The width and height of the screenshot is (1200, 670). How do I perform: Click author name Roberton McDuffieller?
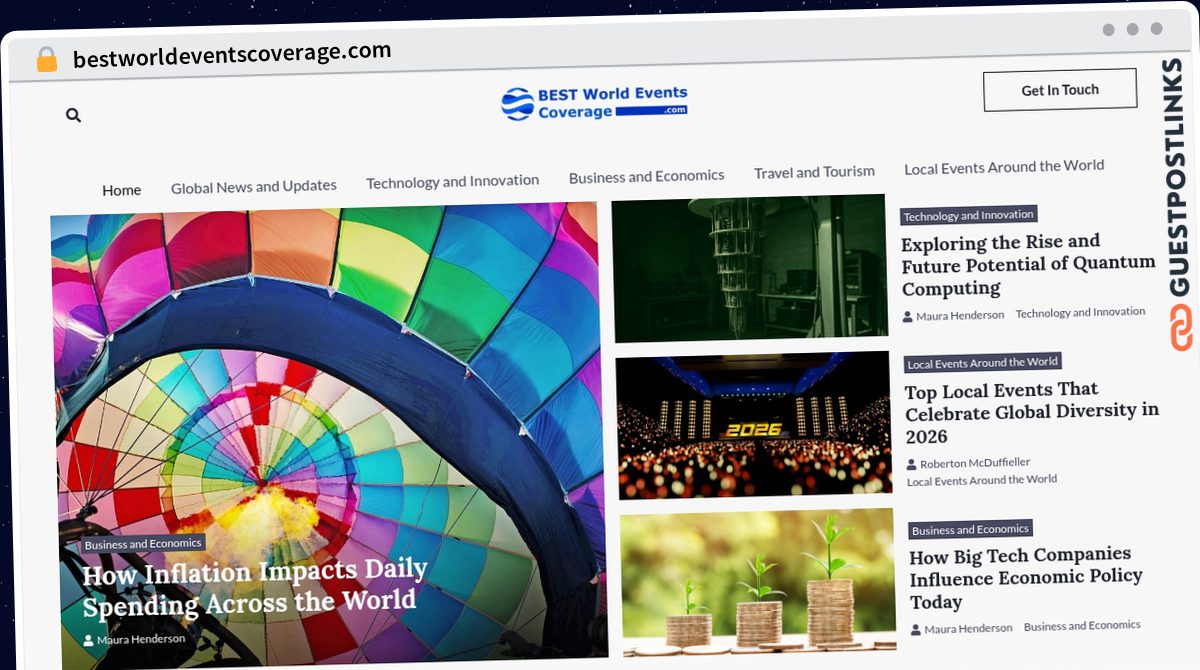click(975, 463)
